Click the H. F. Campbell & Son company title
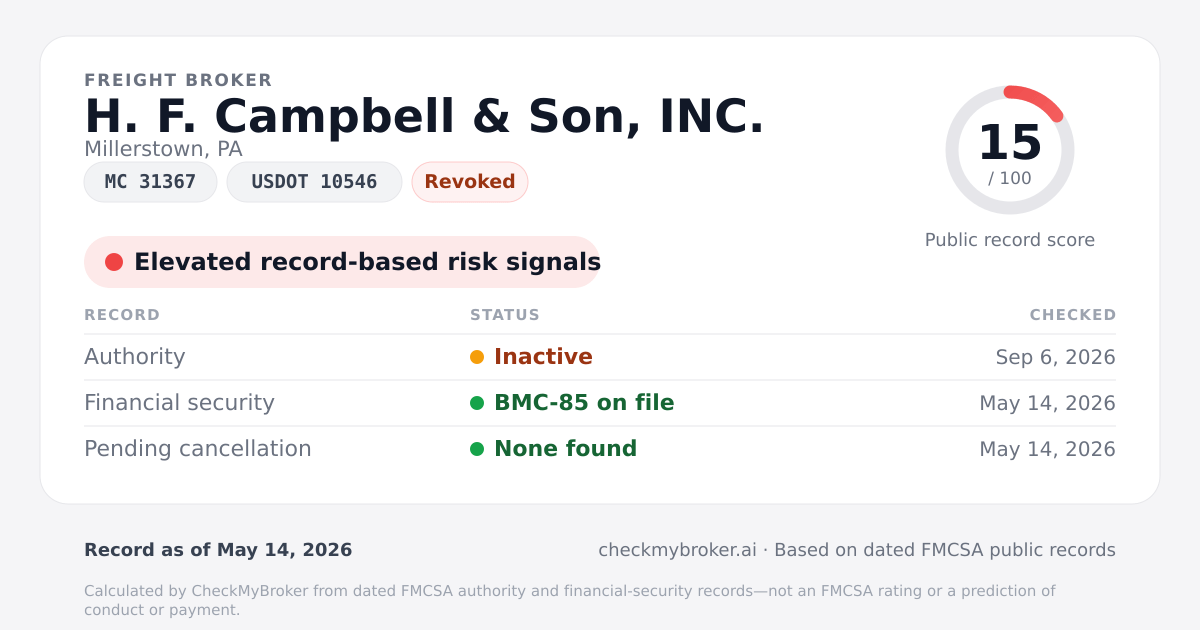1200x630 pixels. pos(424,116)
